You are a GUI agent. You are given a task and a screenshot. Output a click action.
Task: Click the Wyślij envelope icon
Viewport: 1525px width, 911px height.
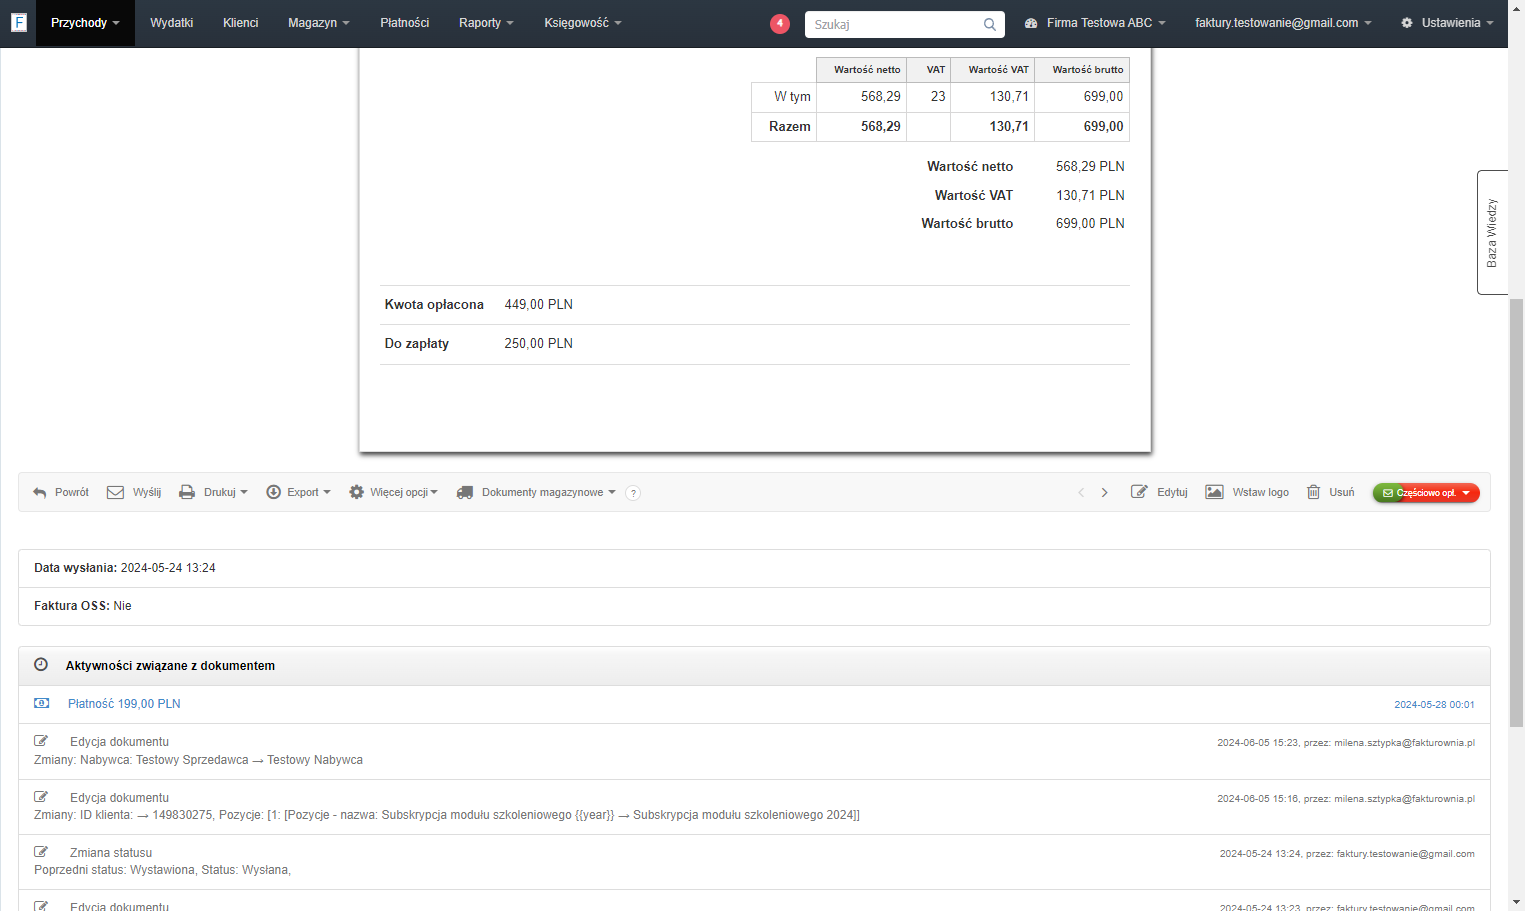[115, 492]
